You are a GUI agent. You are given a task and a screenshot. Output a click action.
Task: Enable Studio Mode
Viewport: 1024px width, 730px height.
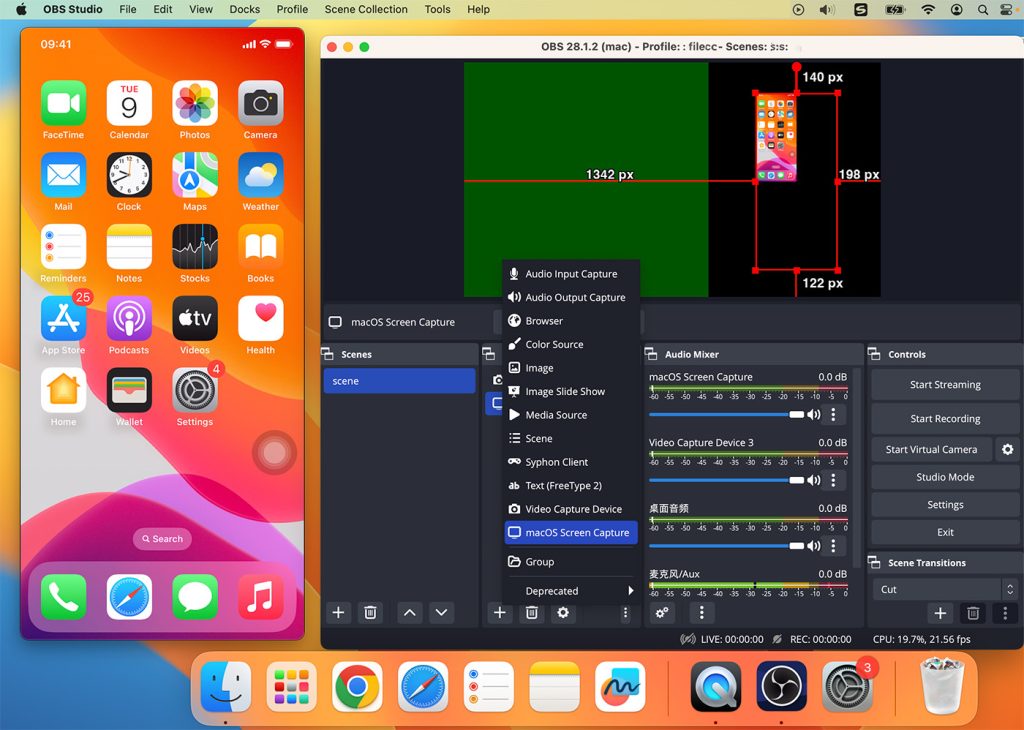(945, 477)
